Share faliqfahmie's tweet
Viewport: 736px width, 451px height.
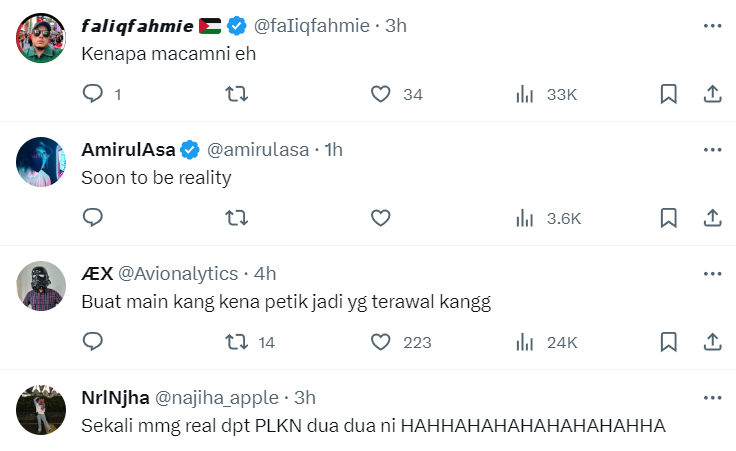(x=713, y=94)
